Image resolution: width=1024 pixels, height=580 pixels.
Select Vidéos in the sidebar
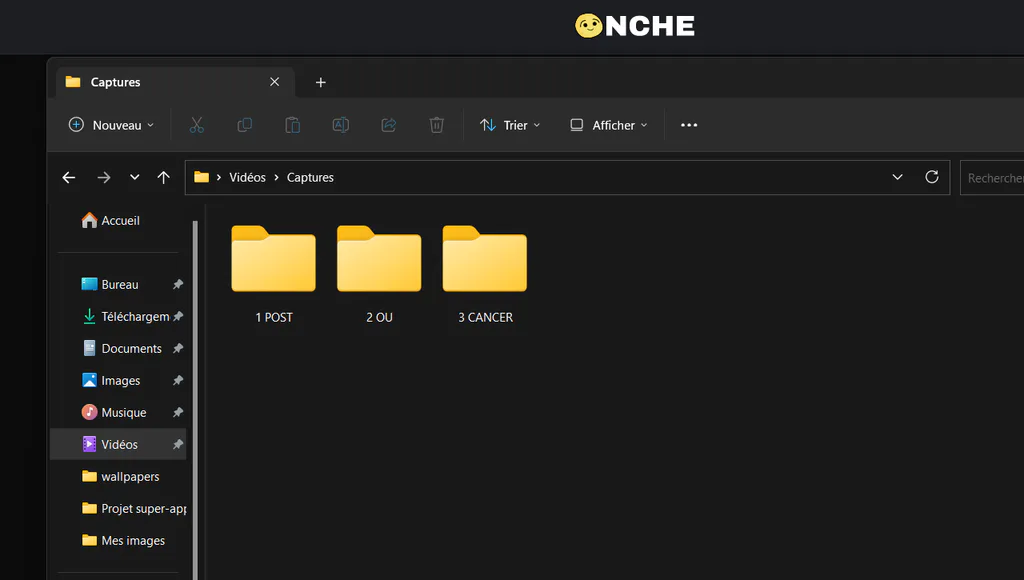(x=120, y=444)
